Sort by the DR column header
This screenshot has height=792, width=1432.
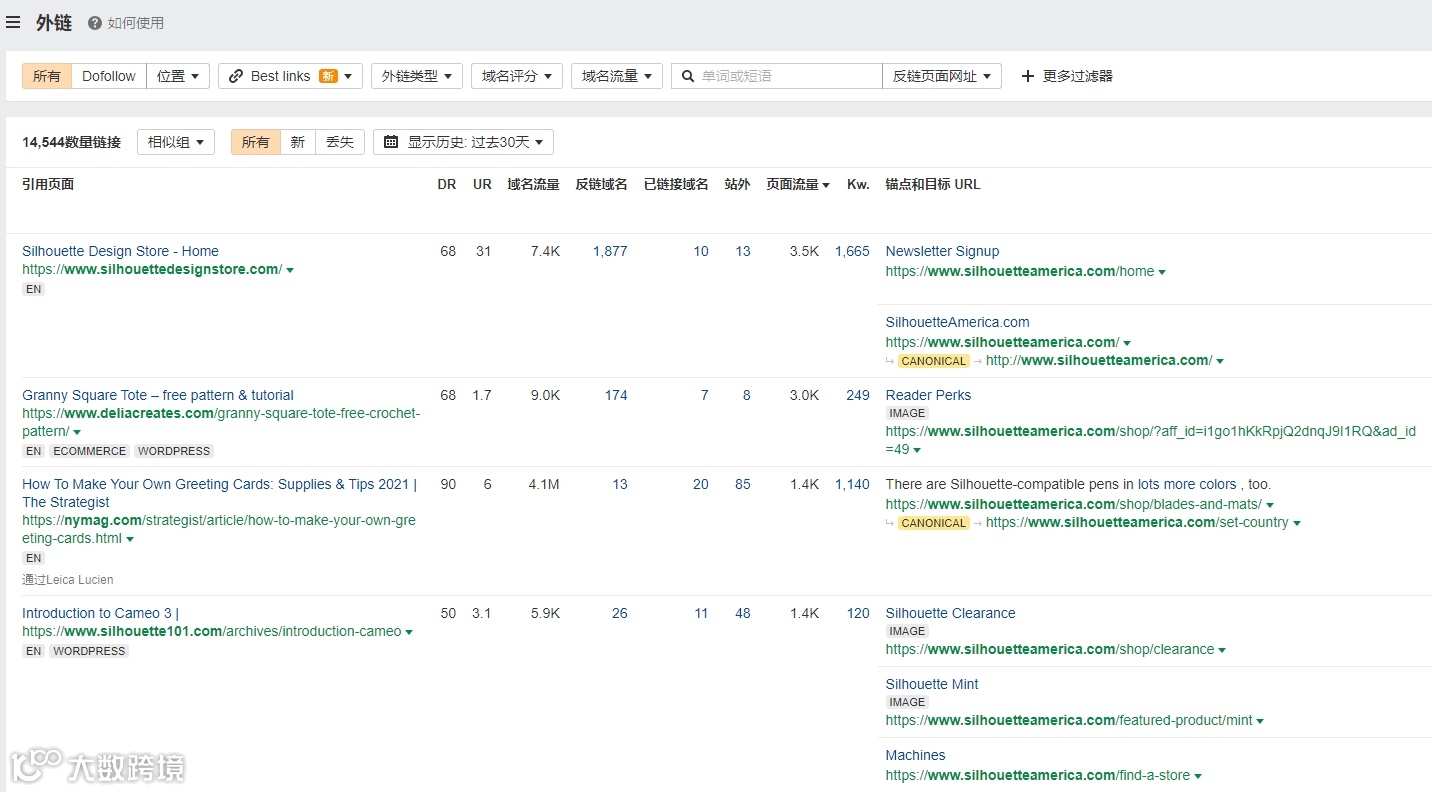point(446,184)
